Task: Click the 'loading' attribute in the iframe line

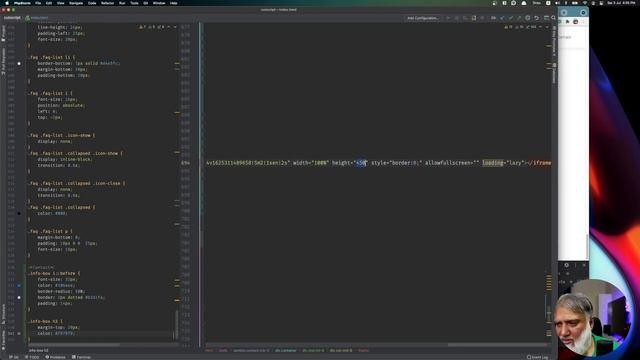Action: coord(493,163)
